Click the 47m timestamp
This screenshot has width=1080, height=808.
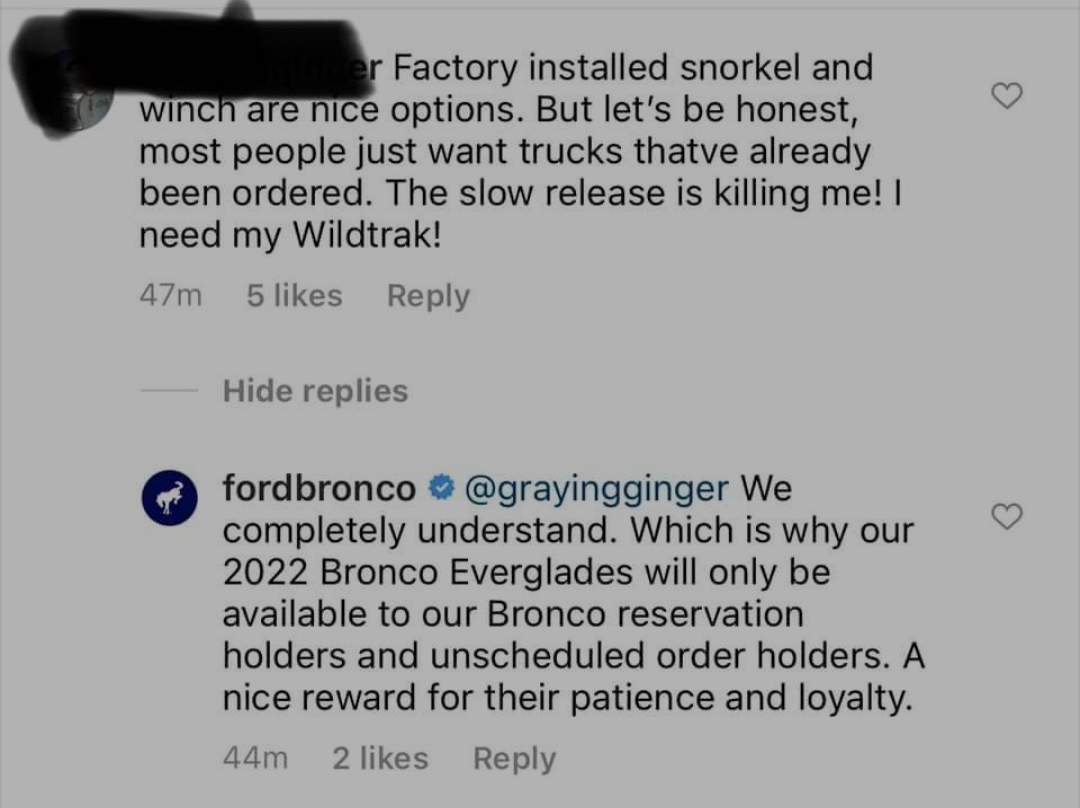[171, 296]
